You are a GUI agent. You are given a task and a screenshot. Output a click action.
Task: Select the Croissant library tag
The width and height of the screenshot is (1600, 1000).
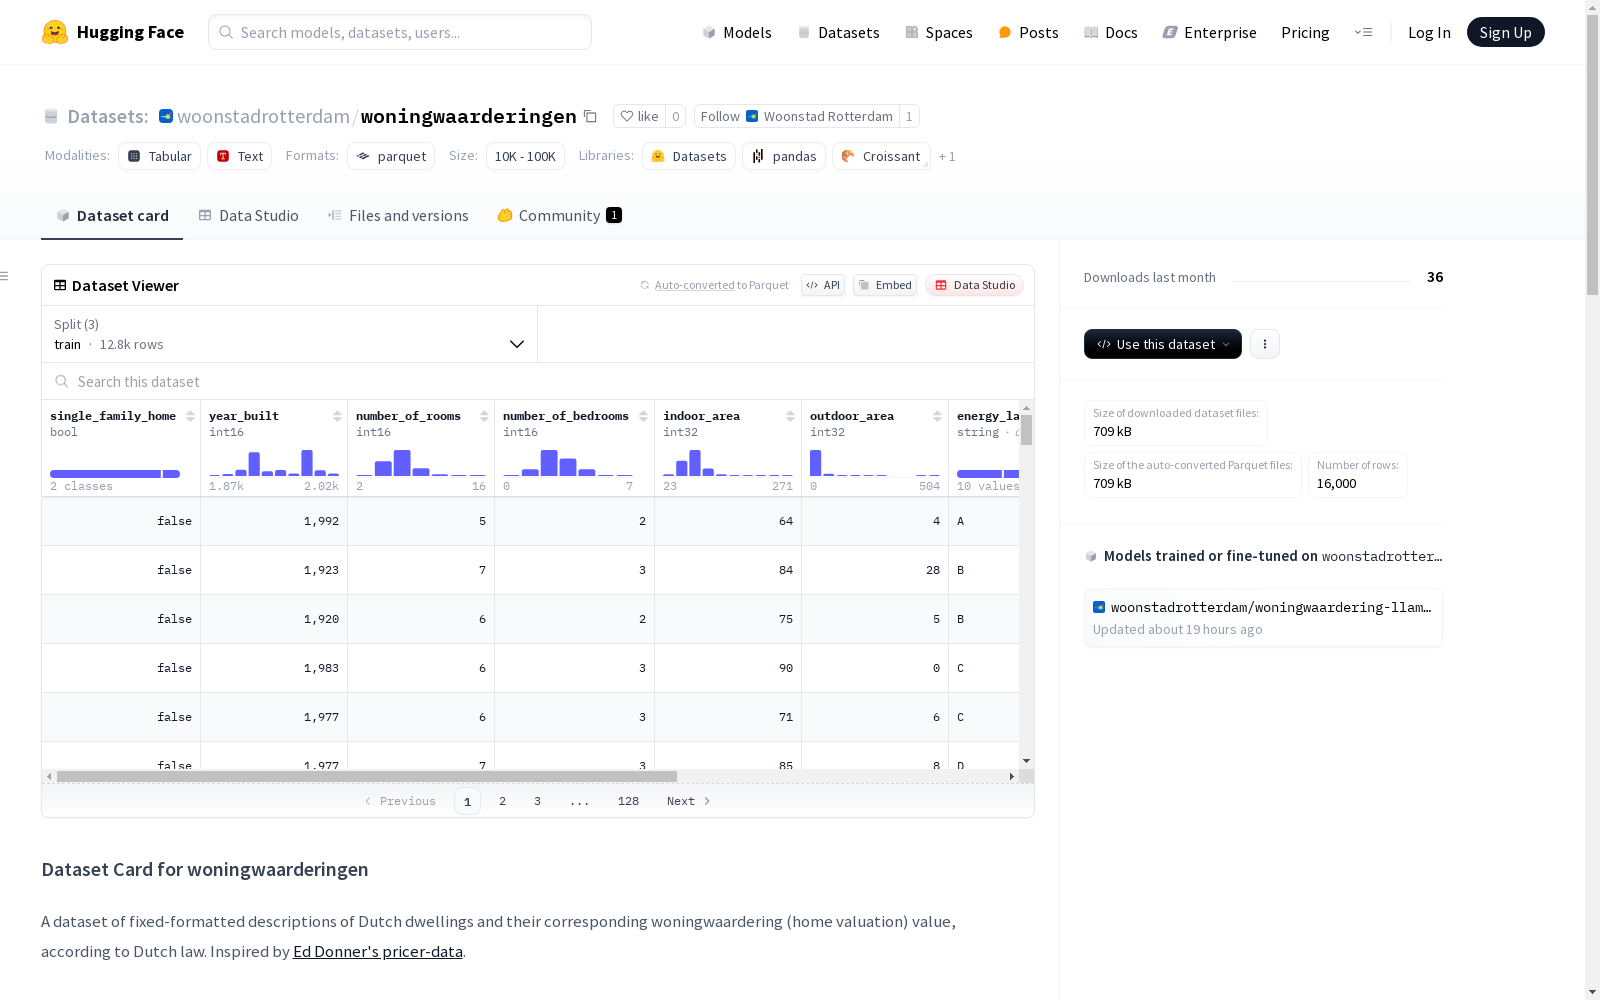pos(881,157)
